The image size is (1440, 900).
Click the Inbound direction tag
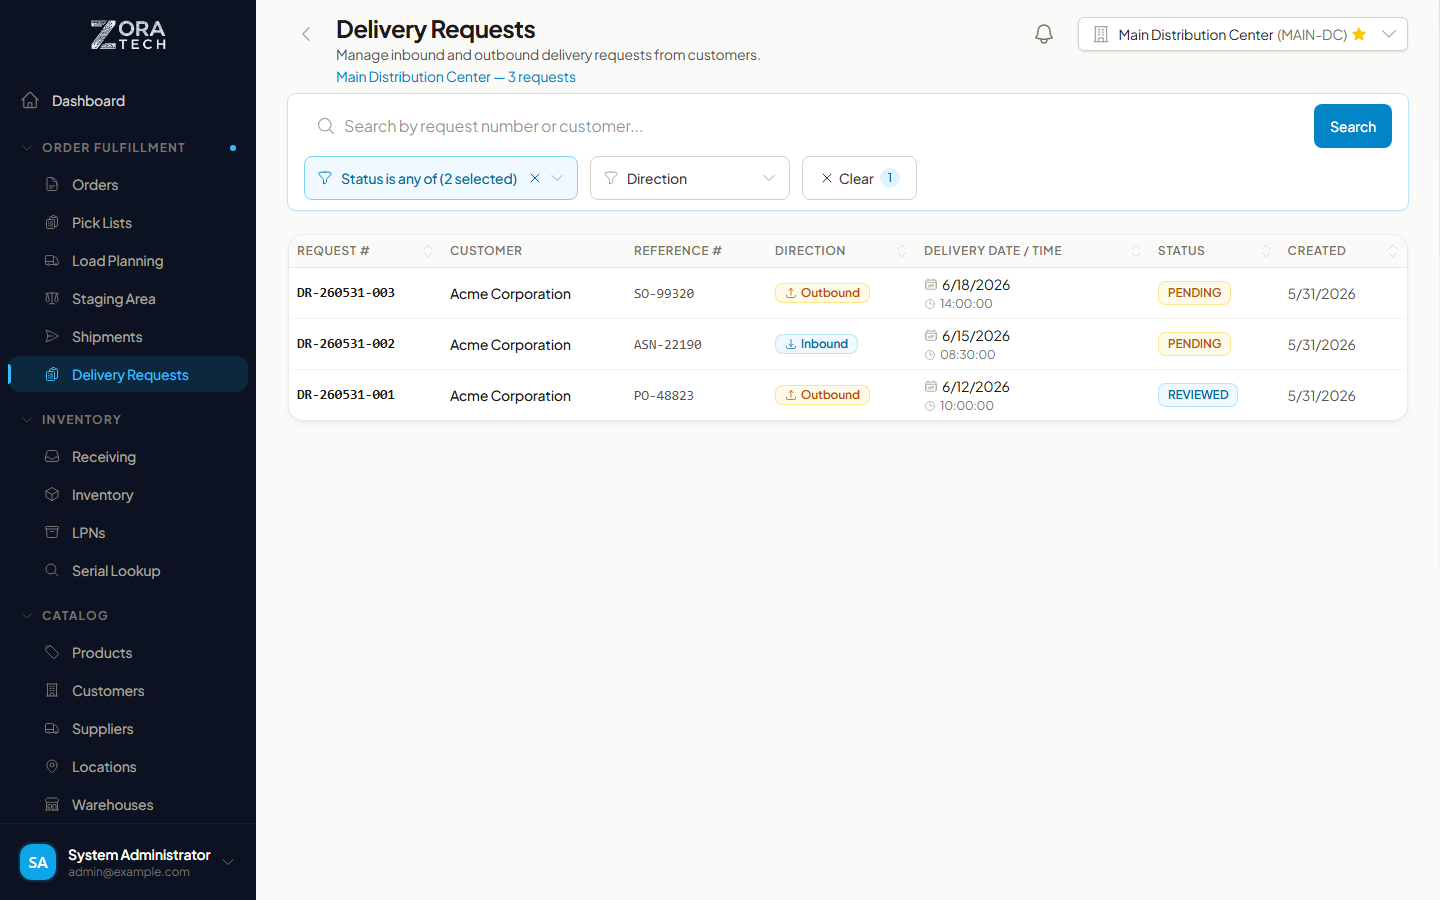(816, 344)
